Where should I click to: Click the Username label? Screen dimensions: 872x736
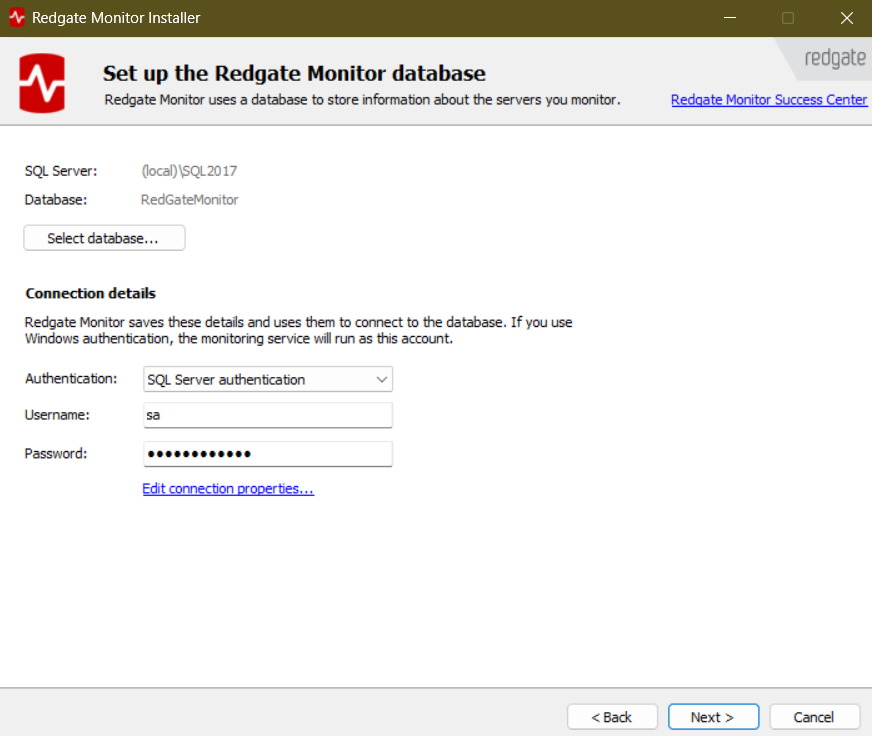tap(57, 415)
